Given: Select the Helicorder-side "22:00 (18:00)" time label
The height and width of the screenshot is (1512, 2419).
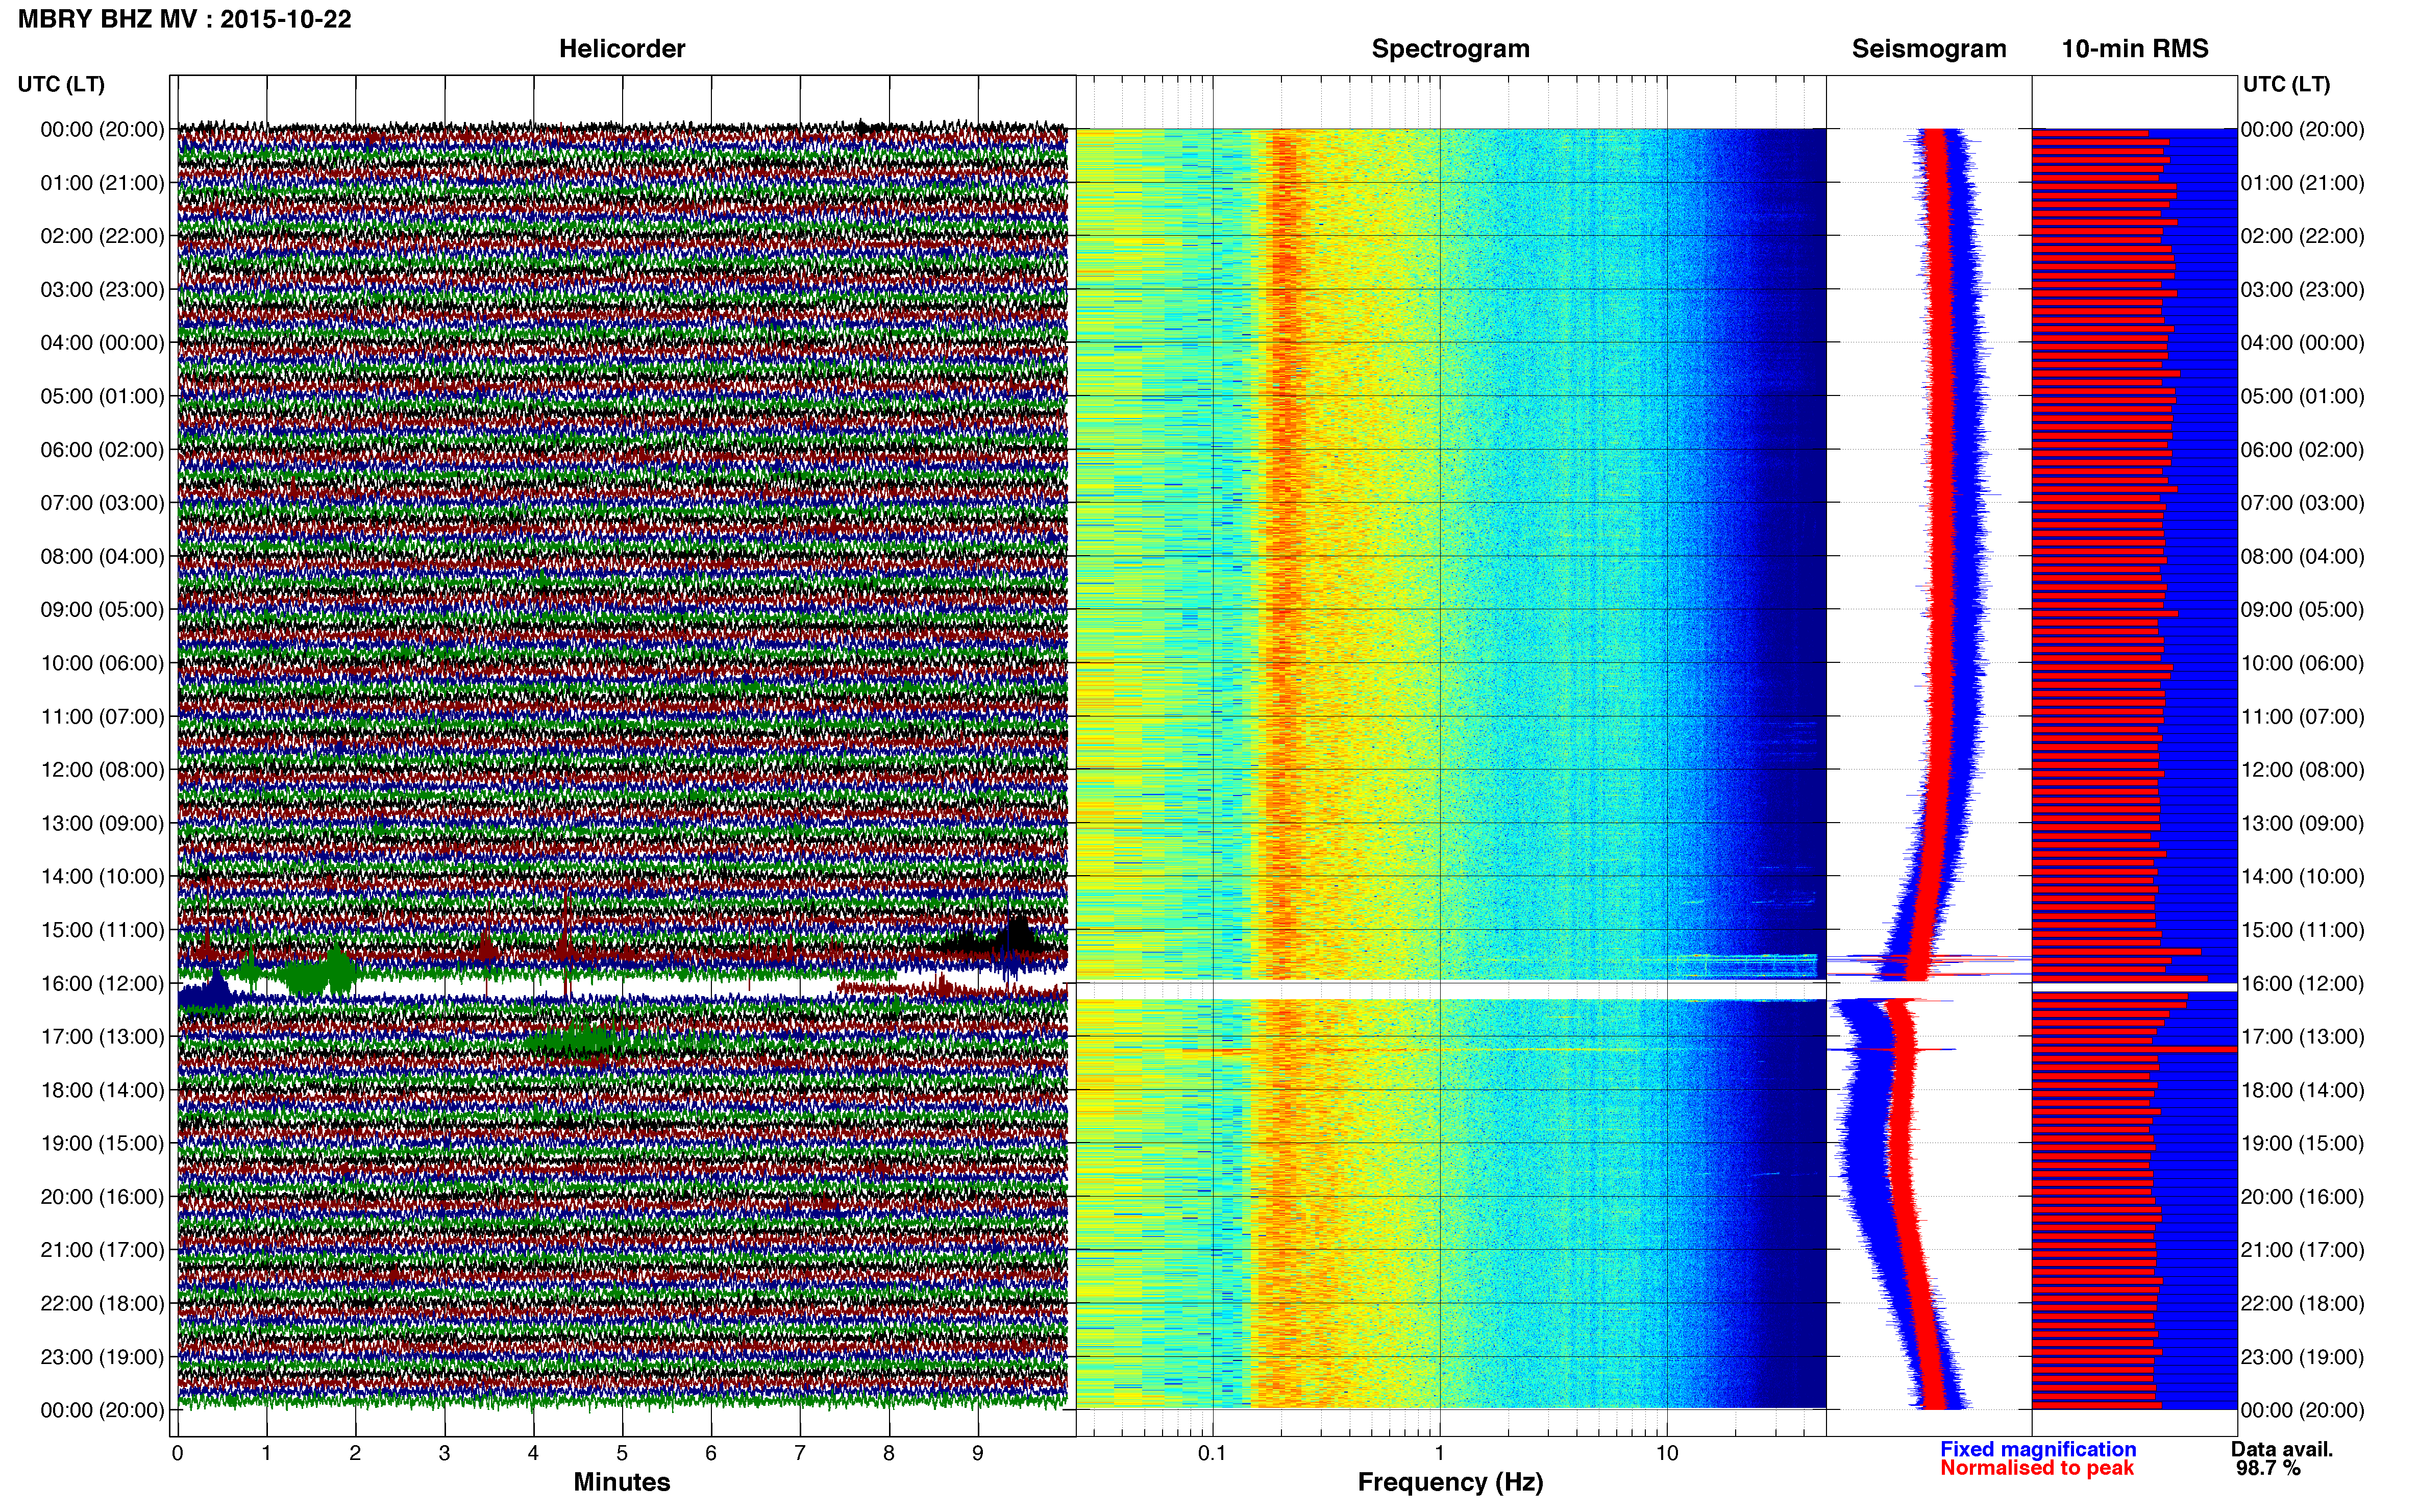Looking at the screenshot, I should 102,1303.
